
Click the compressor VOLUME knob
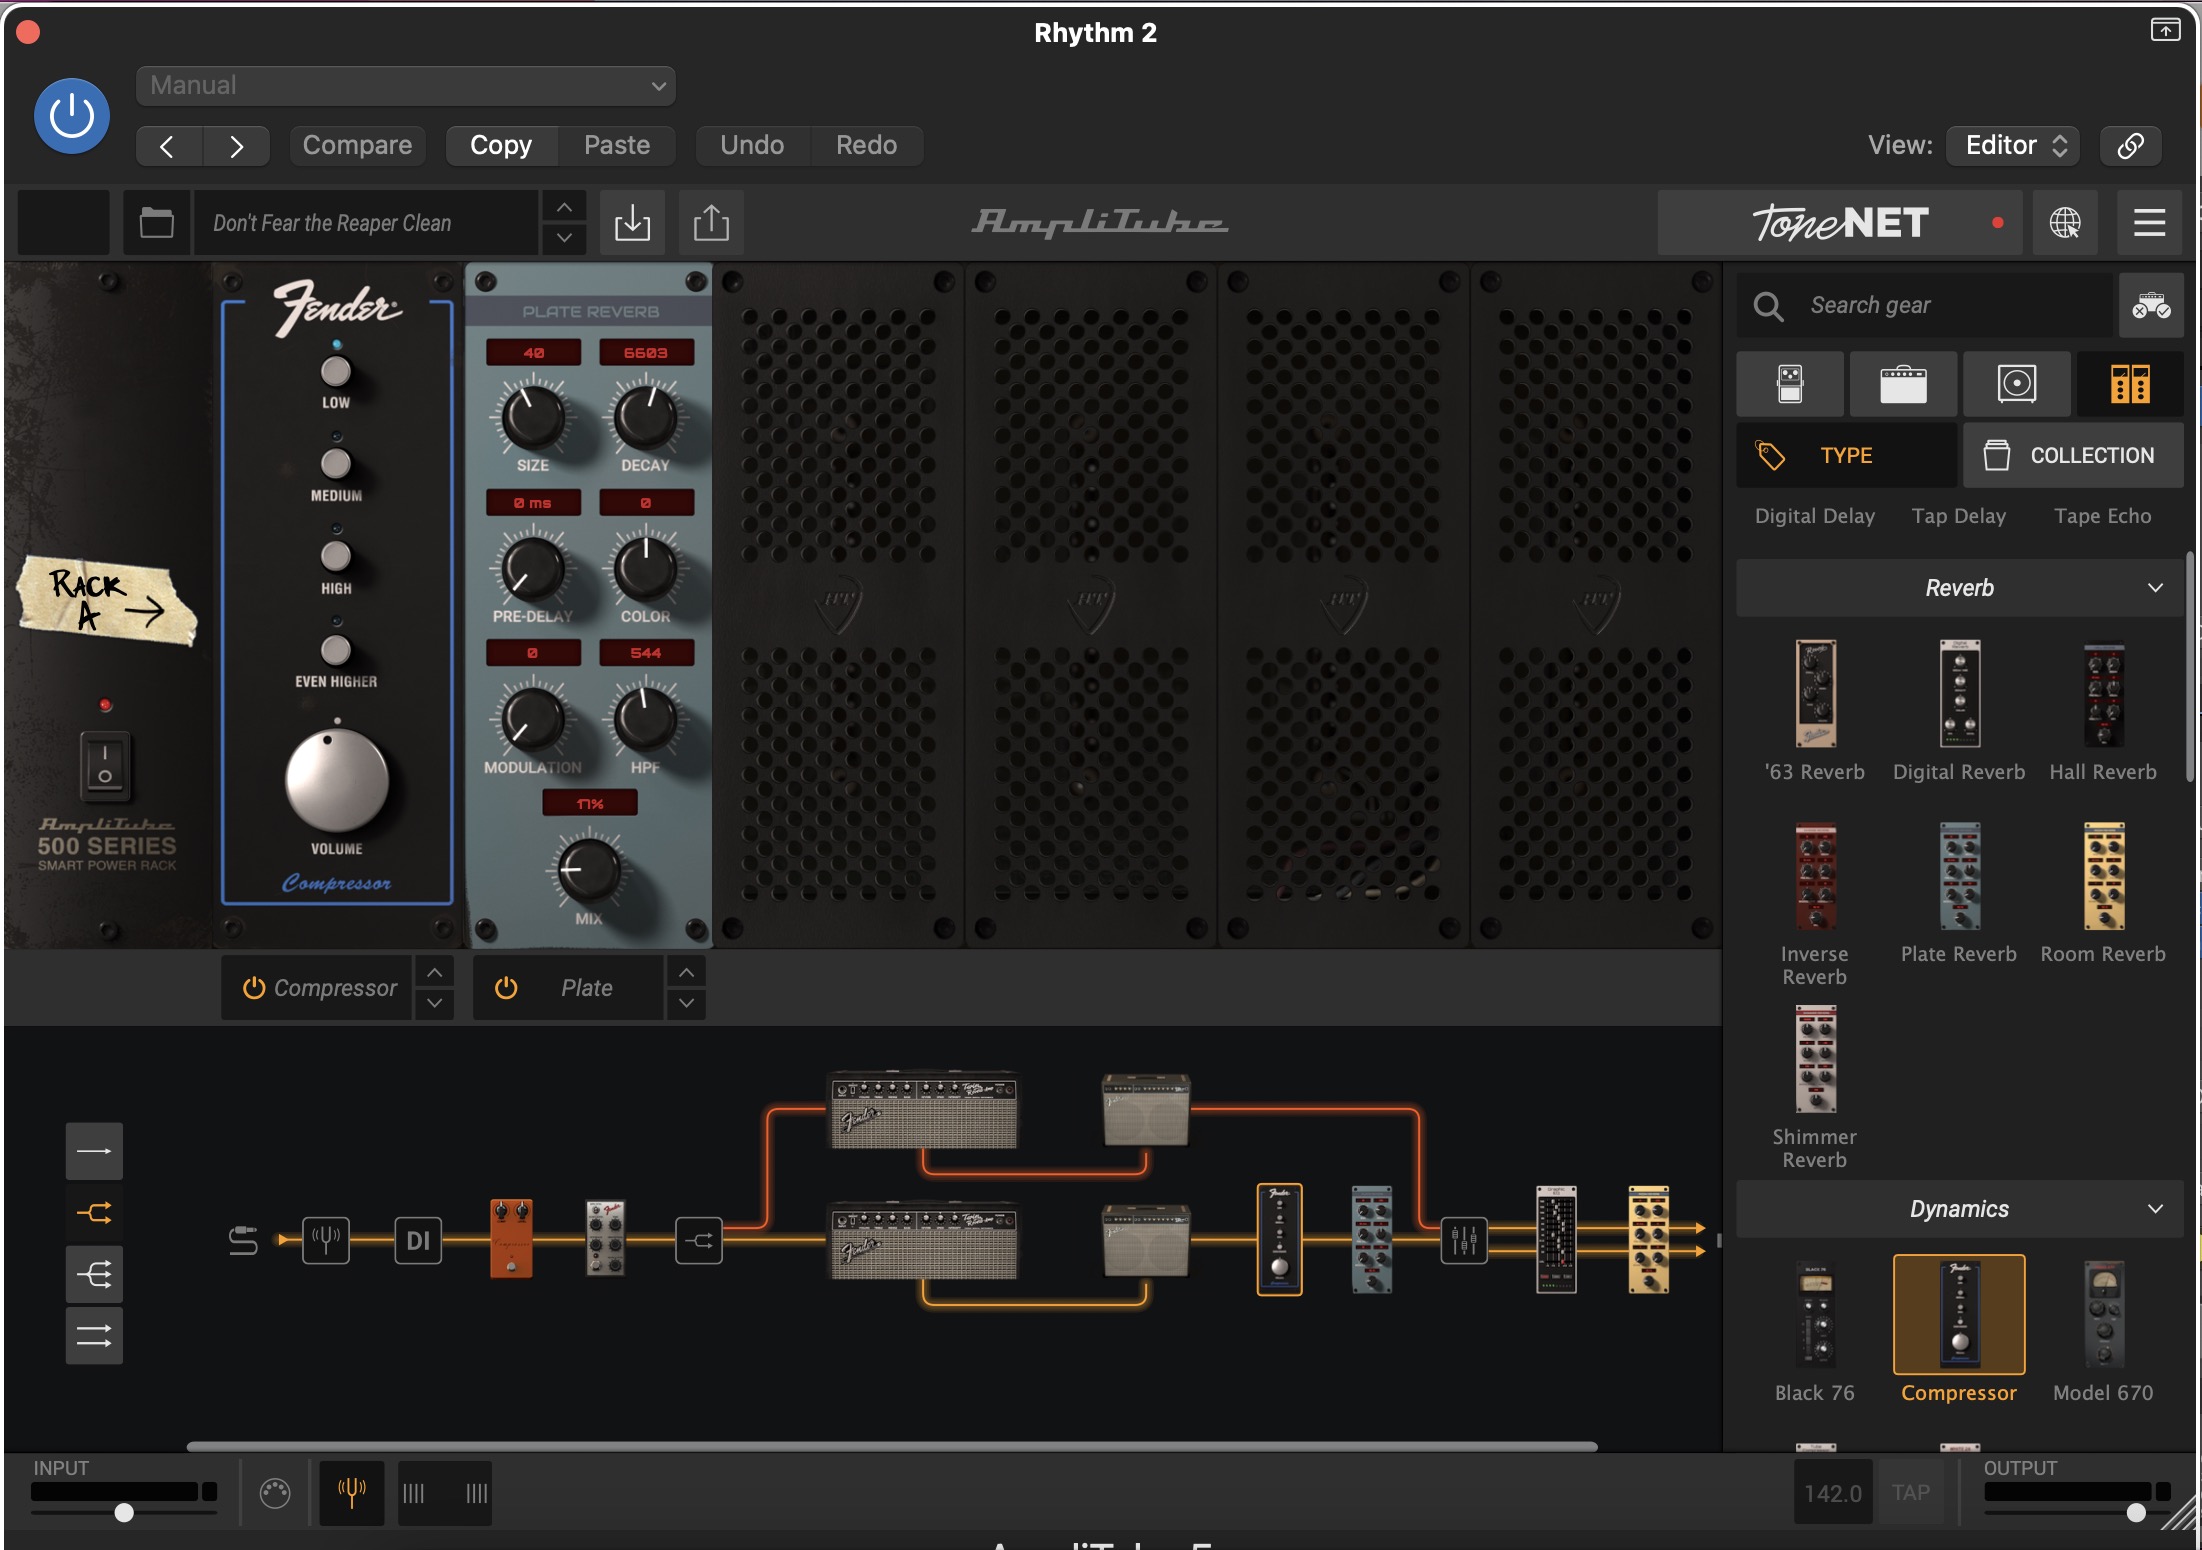336,780
